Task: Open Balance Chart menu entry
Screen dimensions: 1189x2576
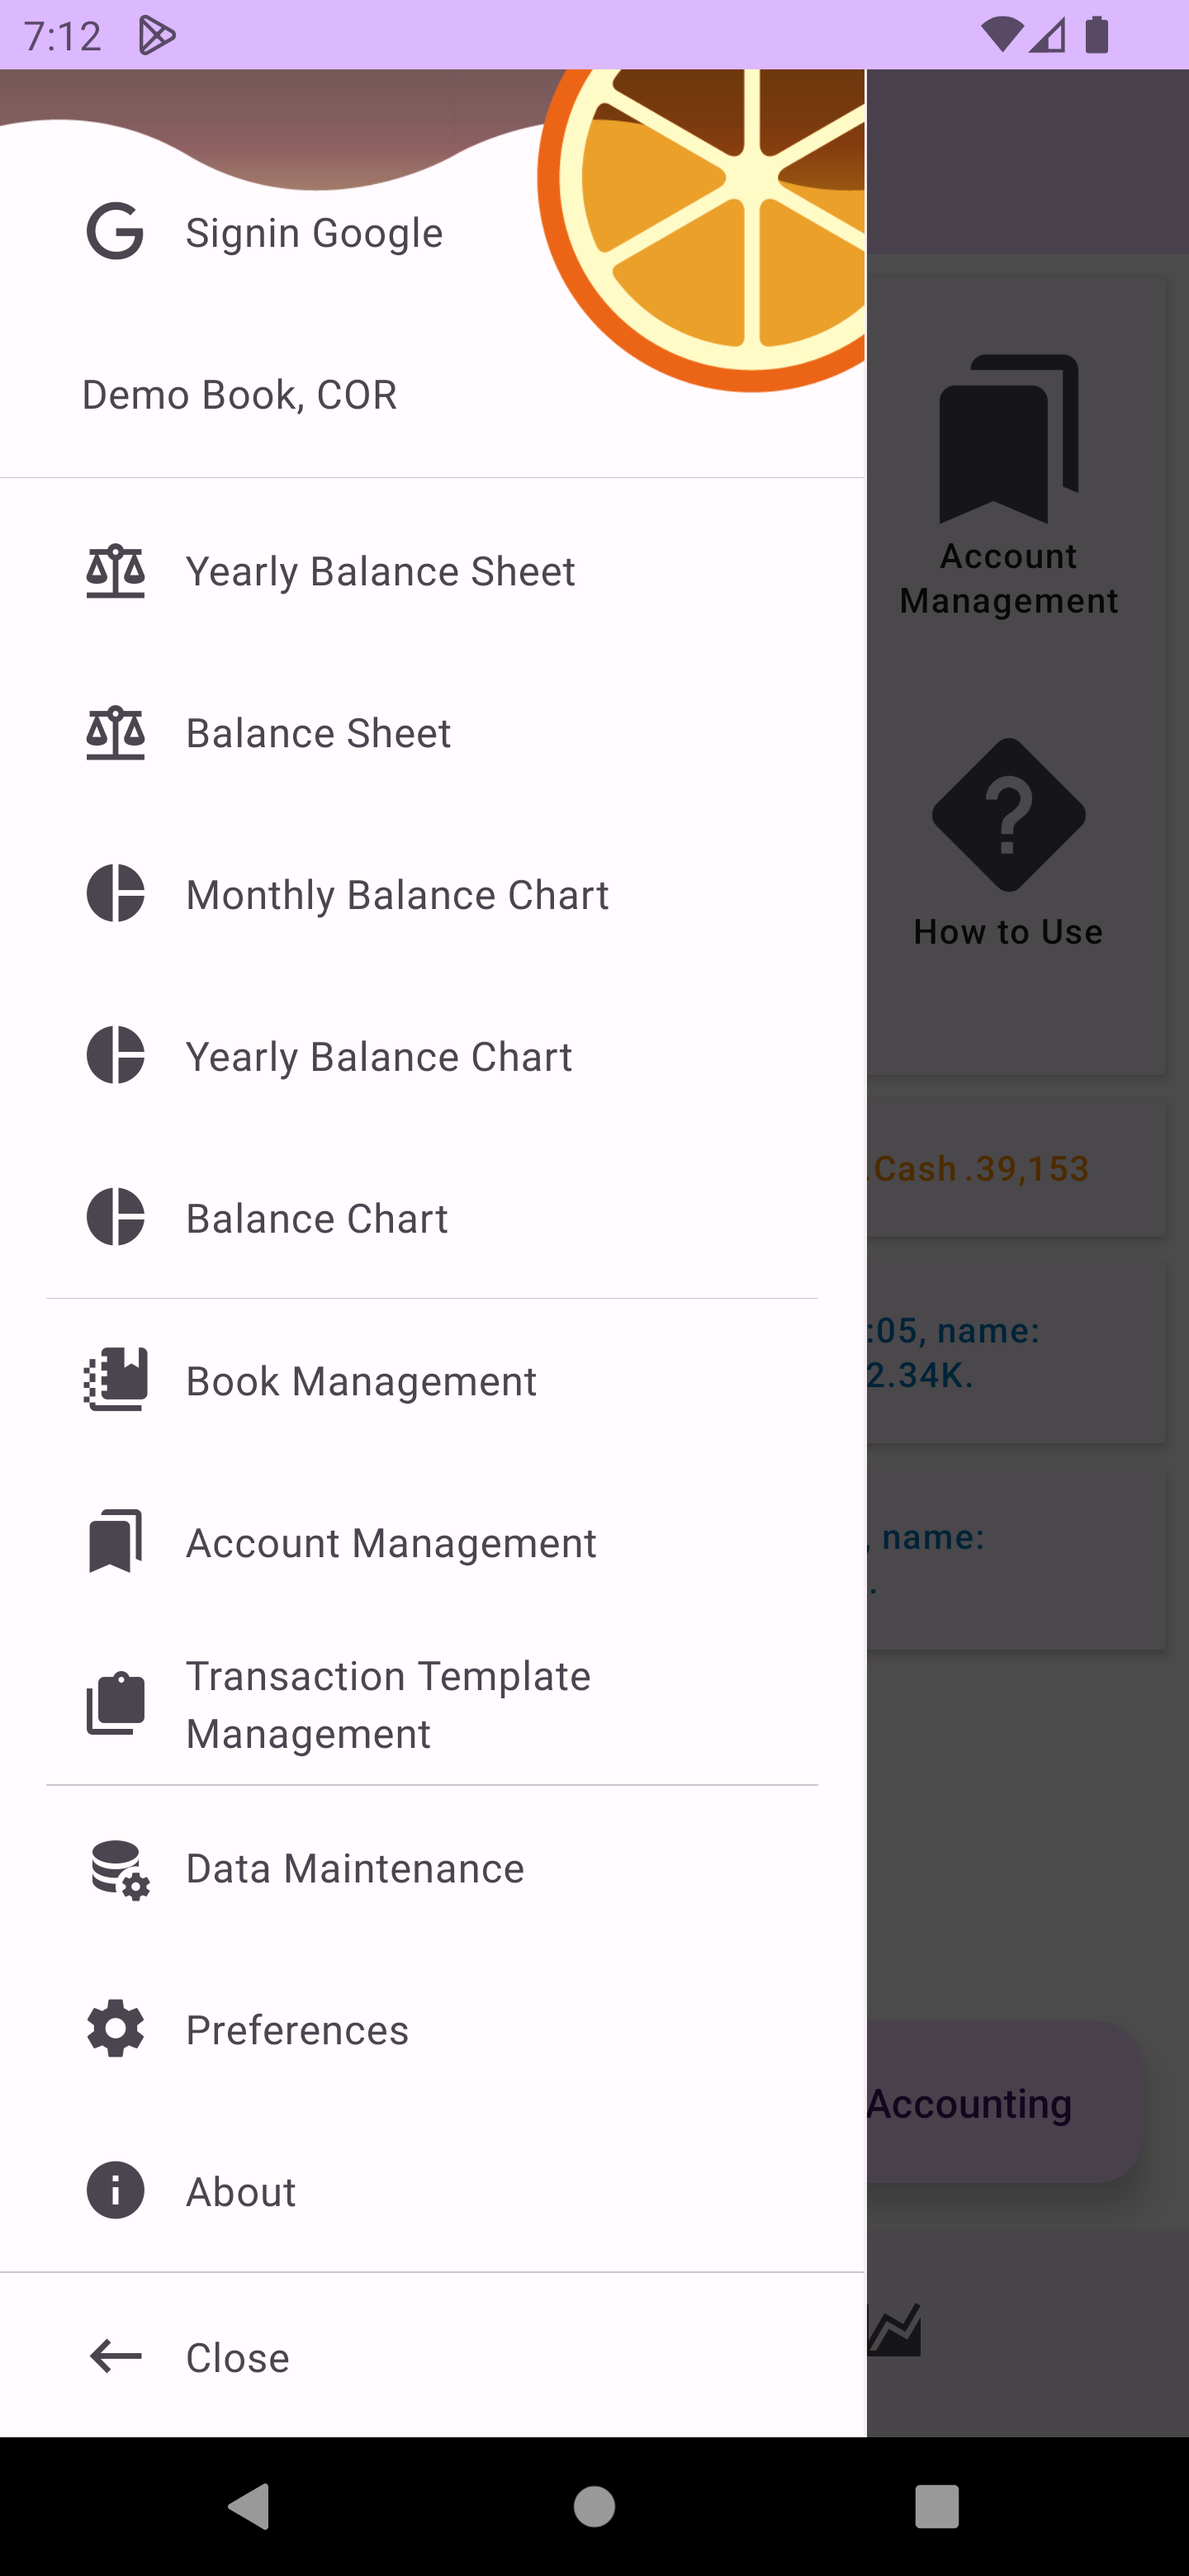Action: point(316,1218)
